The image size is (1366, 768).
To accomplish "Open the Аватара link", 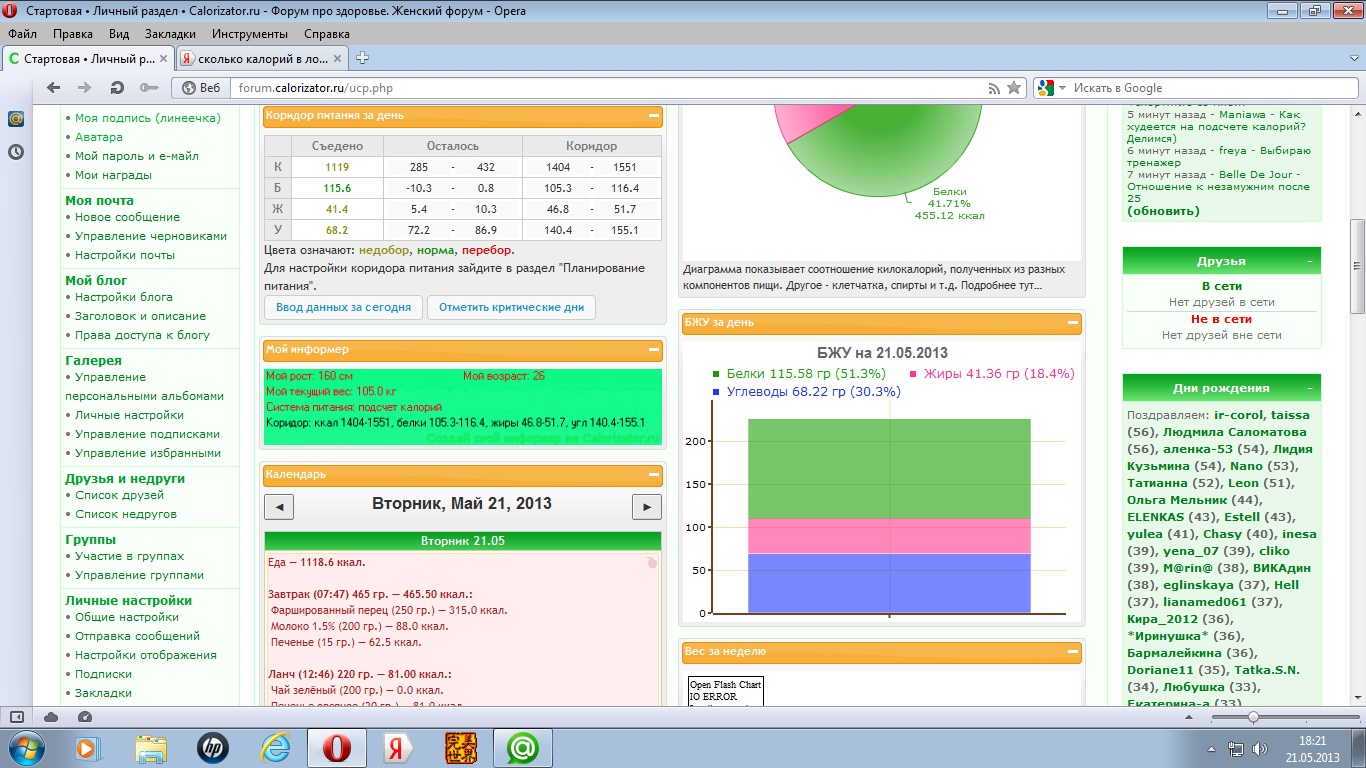I will pos(99,137).
